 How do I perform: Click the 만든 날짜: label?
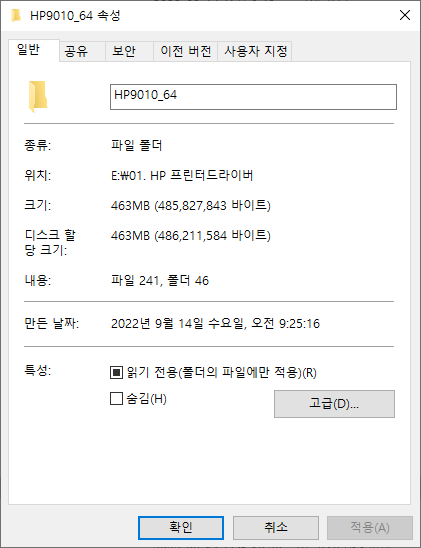coord(51,323)
